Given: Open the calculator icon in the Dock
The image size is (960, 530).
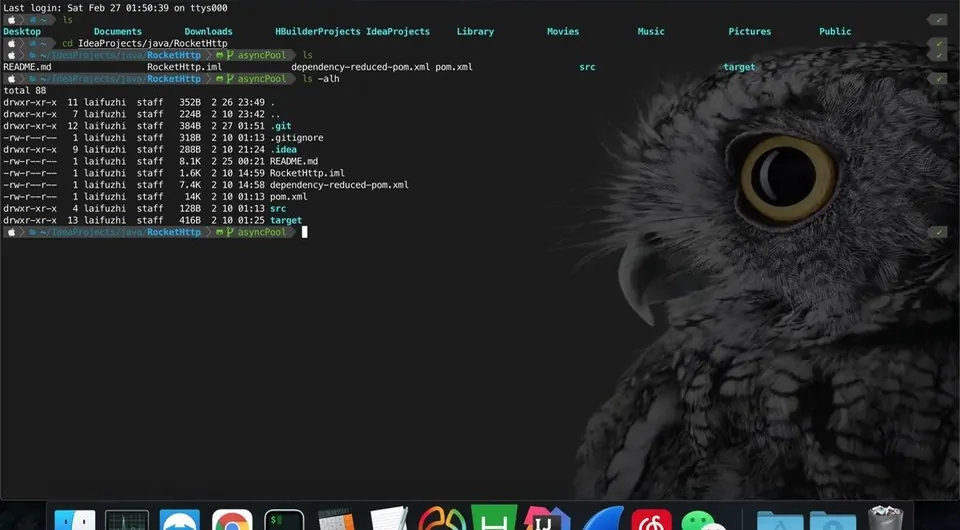Looking at the screenshot, I should pyautogui.click(x=336, y=519).
